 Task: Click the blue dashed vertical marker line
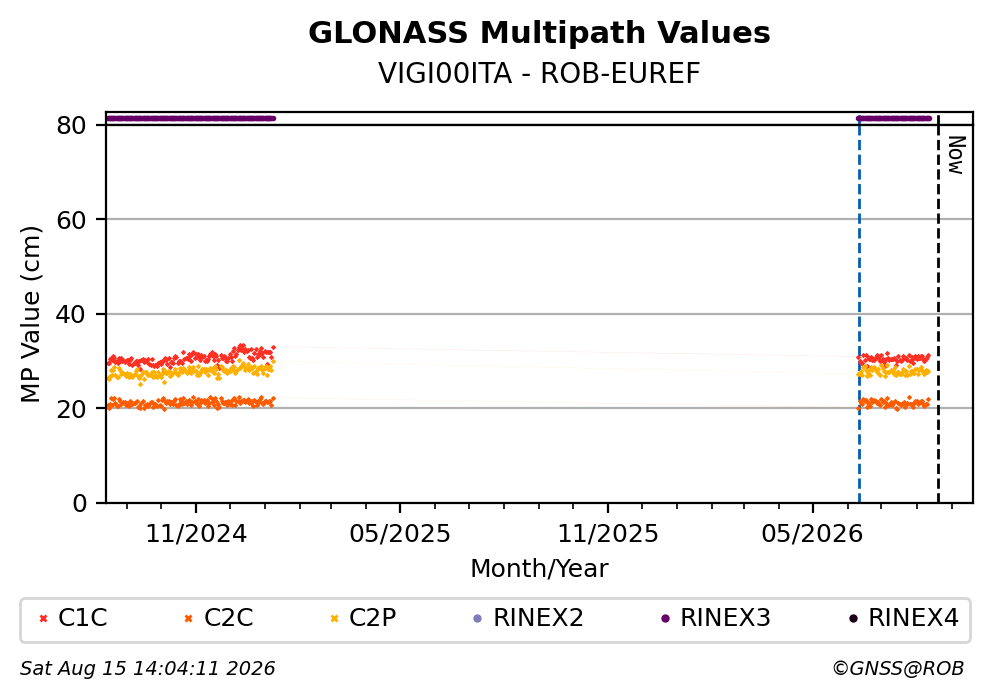pyautogui.click(x=859, y=310)
